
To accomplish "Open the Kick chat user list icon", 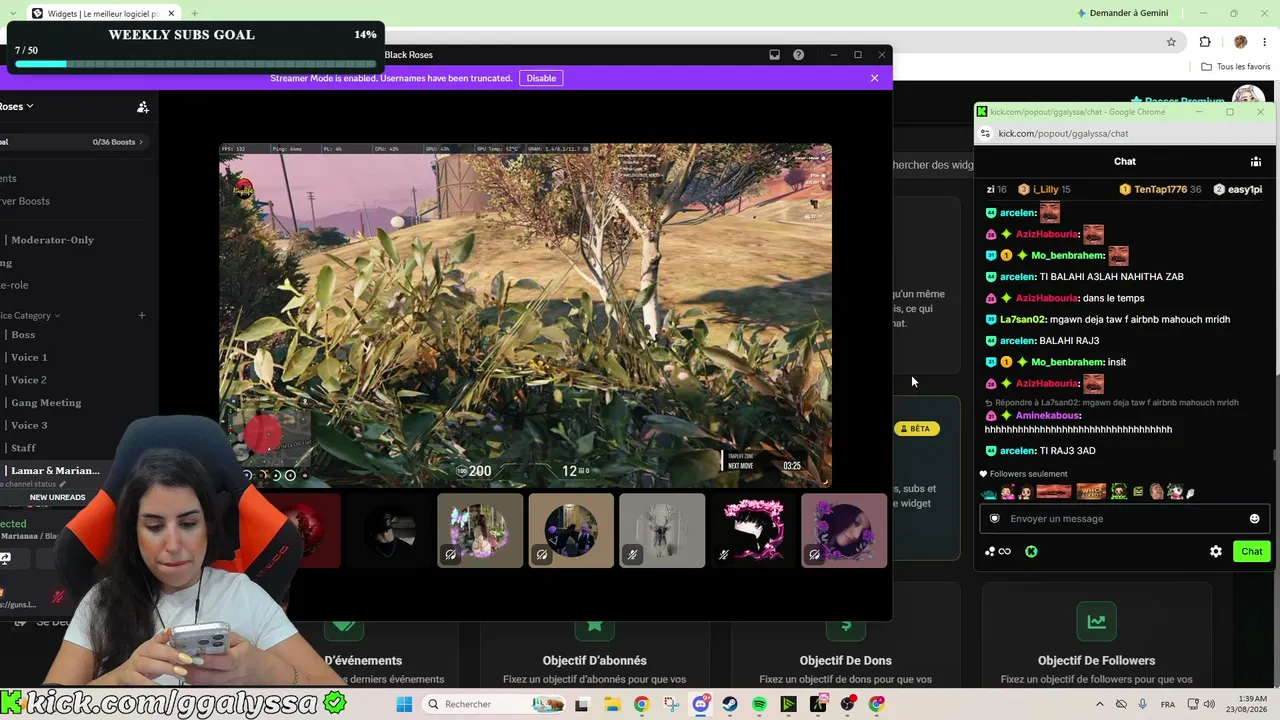I will (1256, 161).
